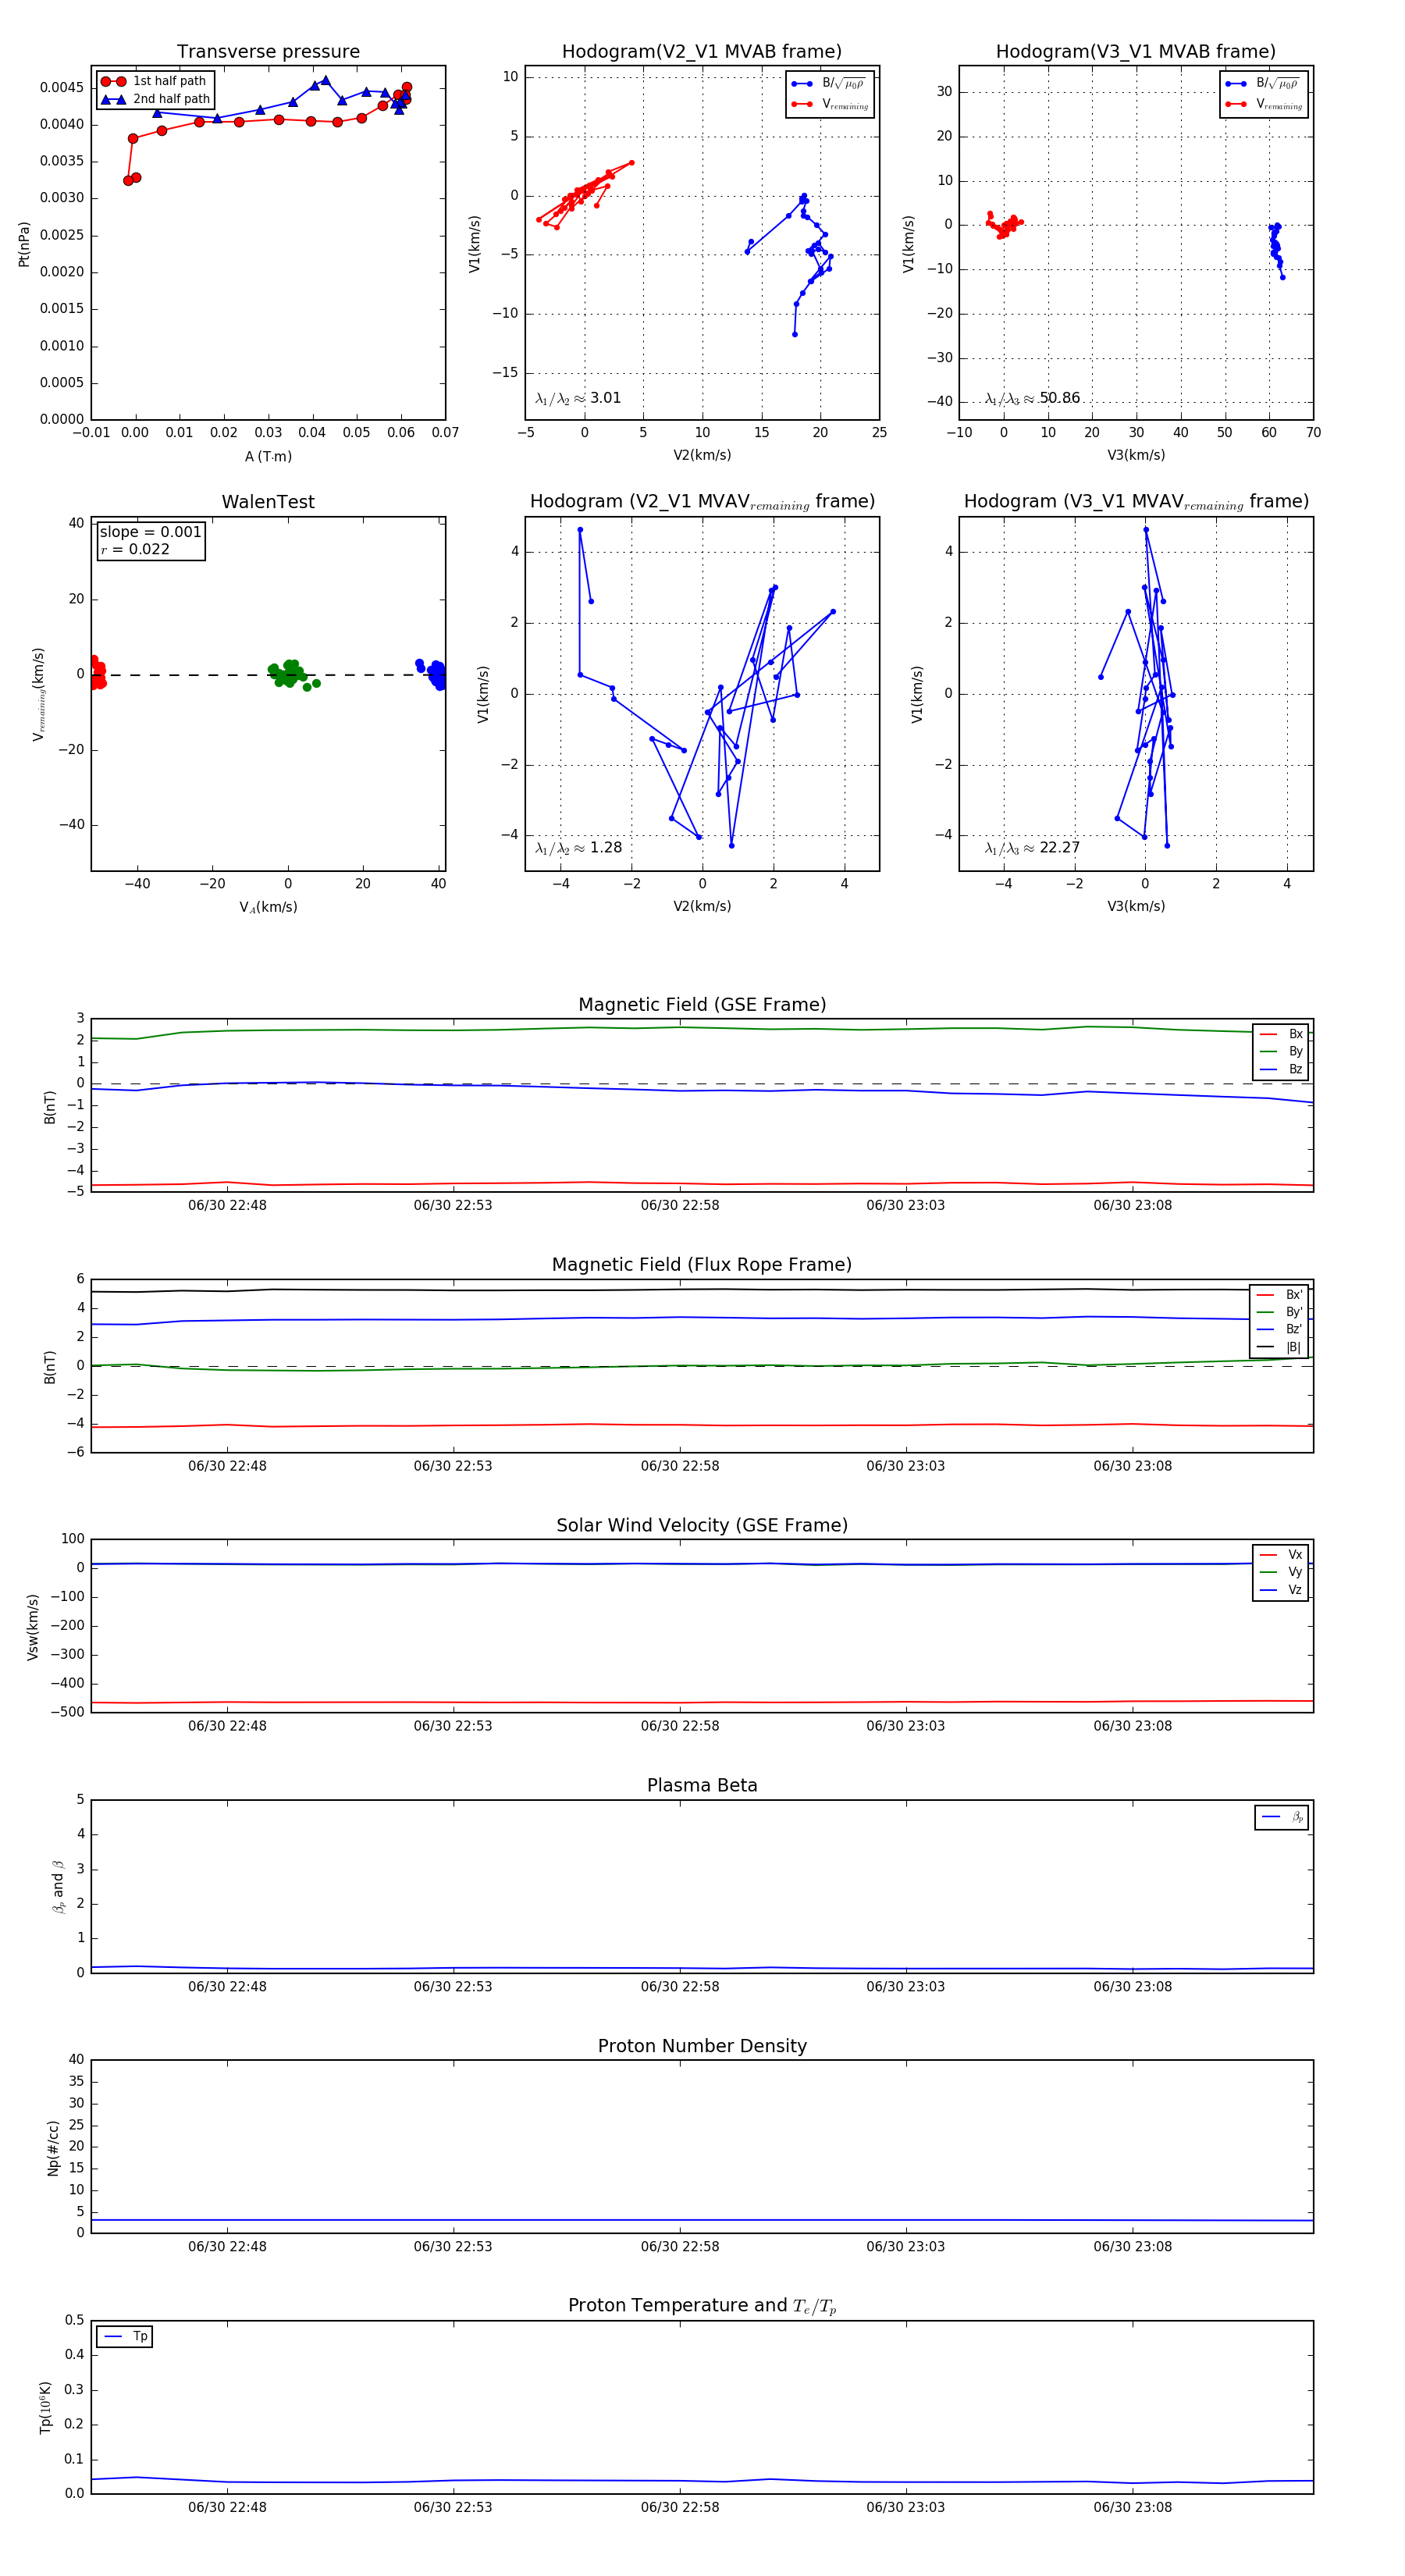The image size is (1405, 2576).
Task: Select the Vz legend entry
Action: [1281, 1590]
